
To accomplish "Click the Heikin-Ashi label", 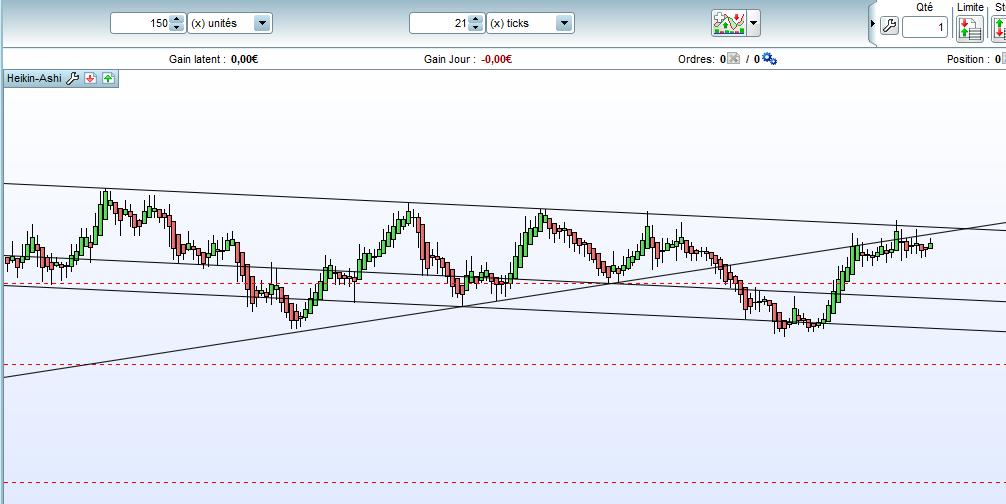I will 35,78.
